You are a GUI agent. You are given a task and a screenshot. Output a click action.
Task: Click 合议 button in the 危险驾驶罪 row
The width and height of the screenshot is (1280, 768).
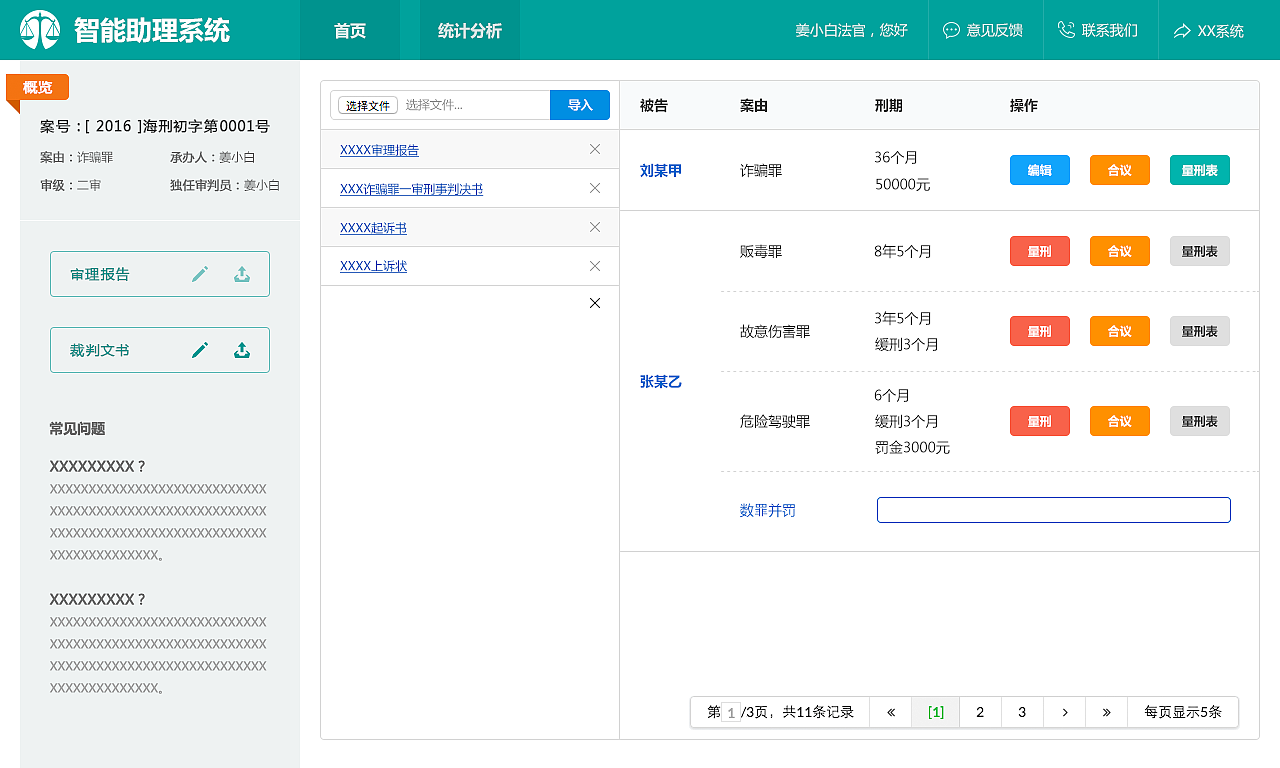[x=1120, y=421]
